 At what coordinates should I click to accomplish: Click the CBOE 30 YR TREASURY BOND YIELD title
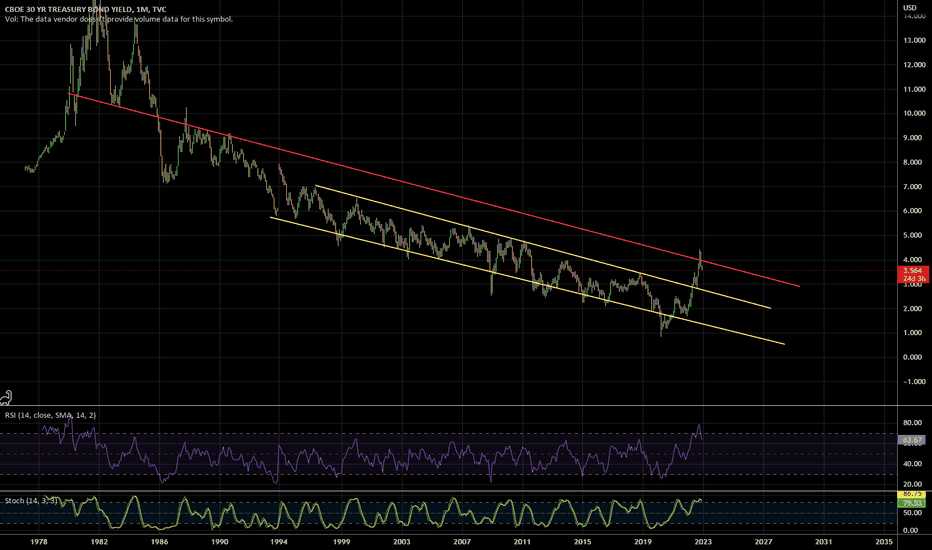point(86,10)
